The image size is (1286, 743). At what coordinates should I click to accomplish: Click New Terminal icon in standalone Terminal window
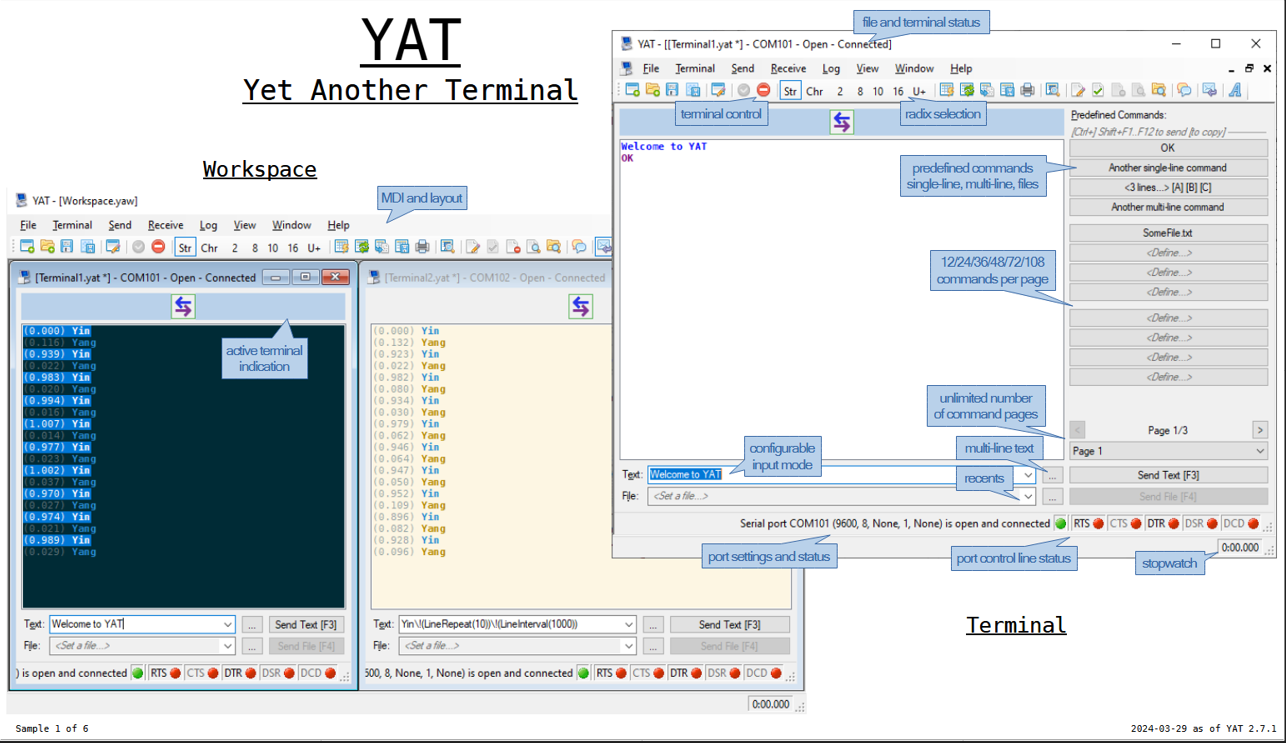tap(632, 91)
